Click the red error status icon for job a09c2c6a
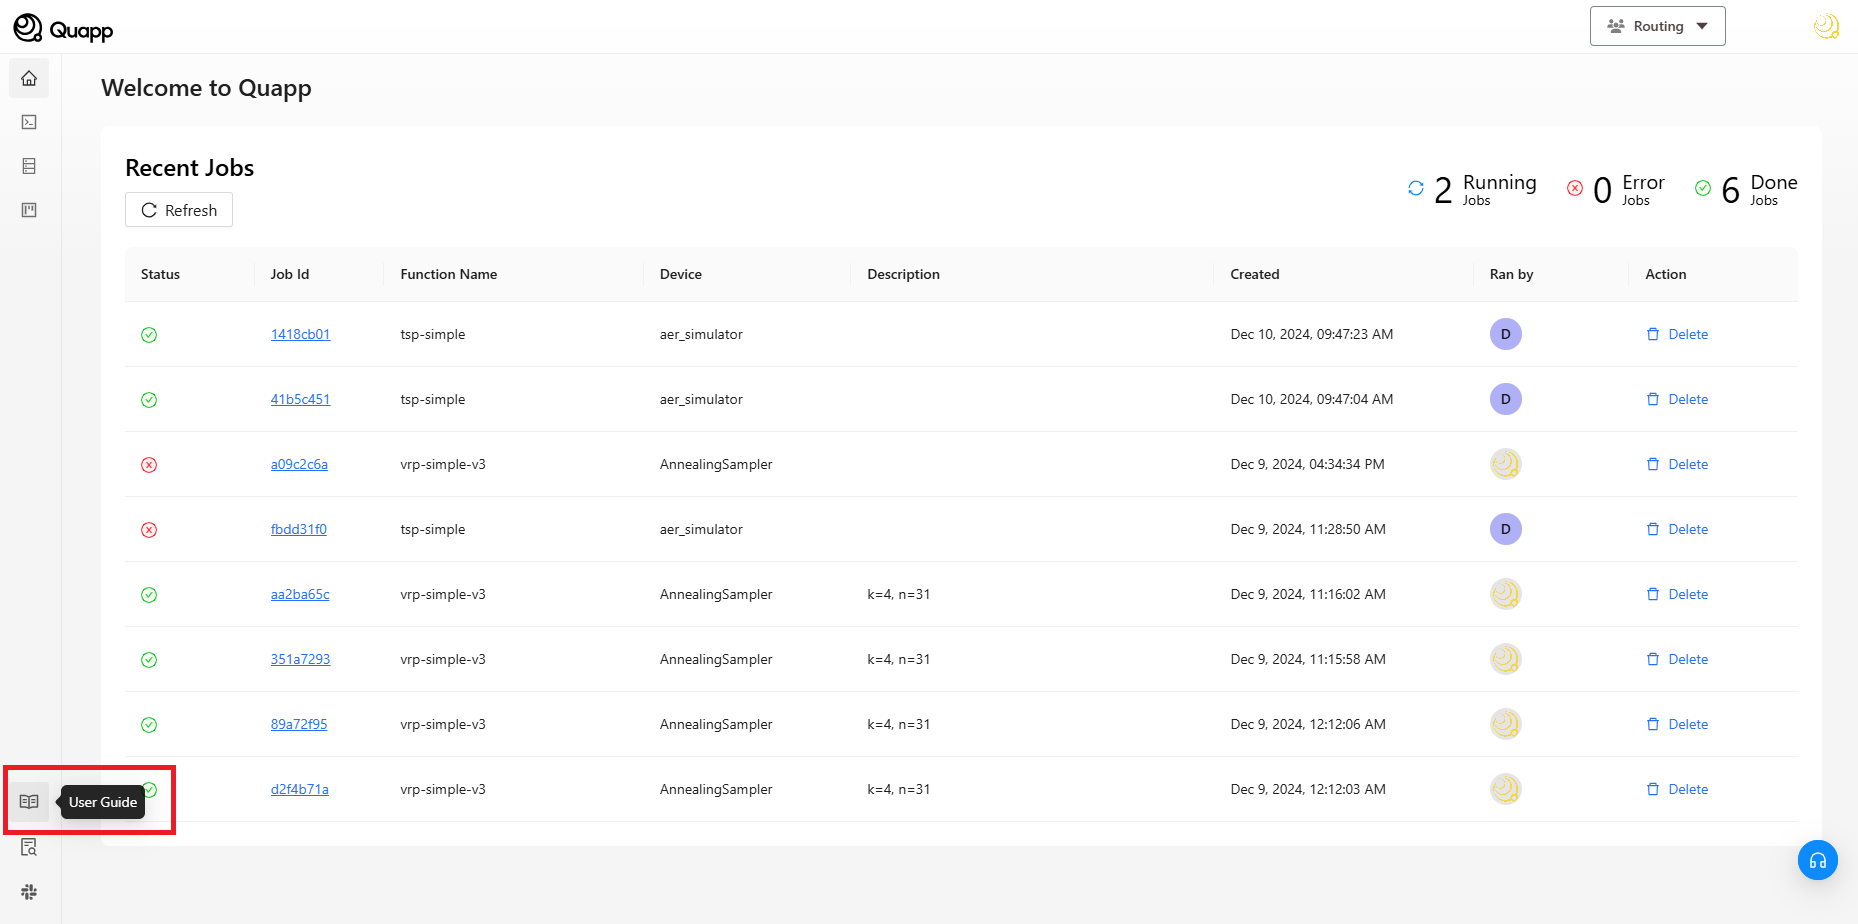This screenshot has height=924, width=1858. pyautogui.click(x=149, y=464)
